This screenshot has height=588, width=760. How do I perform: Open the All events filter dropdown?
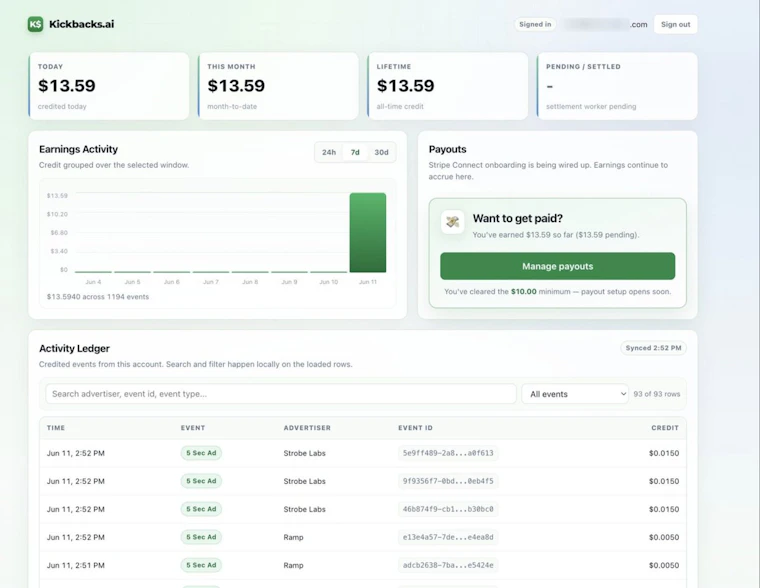[575, 394]
